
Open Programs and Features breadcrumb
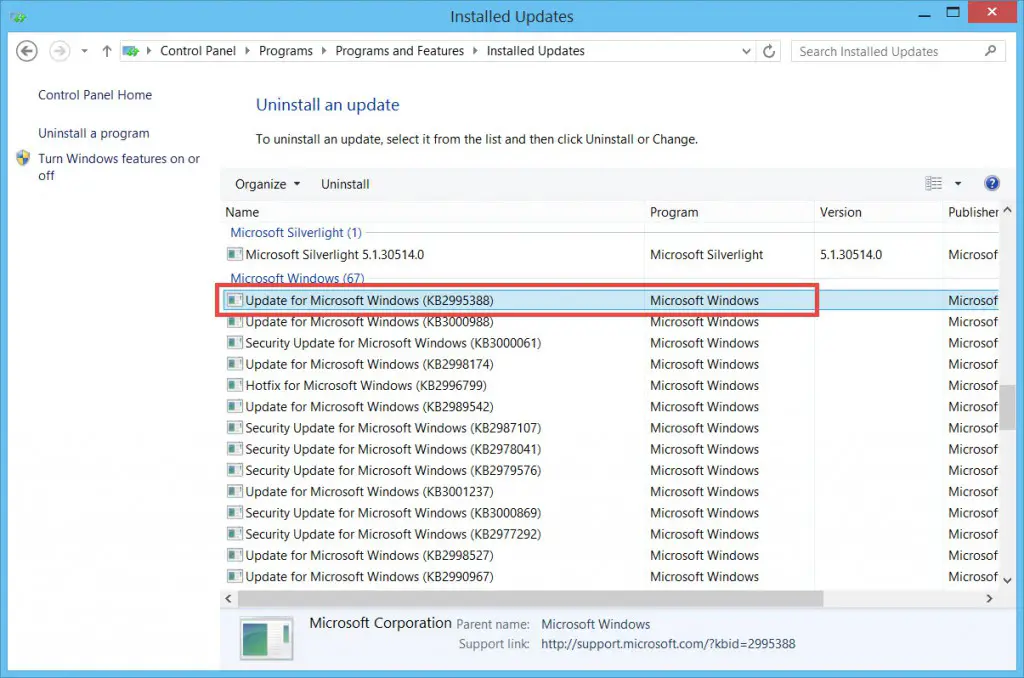pos(400,51)
